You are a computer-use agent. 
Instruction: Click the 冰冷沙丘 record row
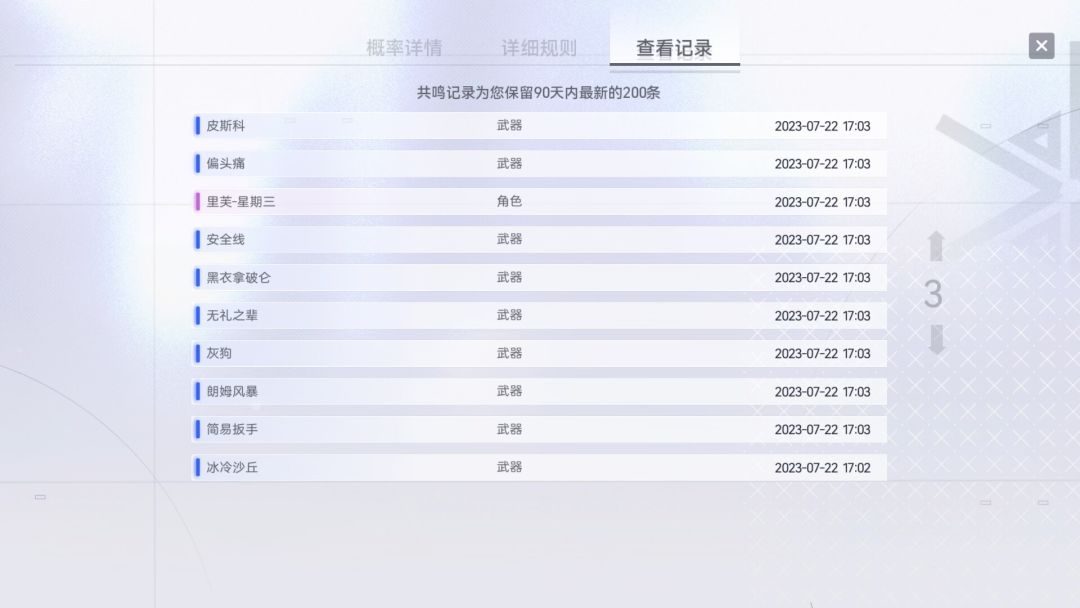[539, 467]
